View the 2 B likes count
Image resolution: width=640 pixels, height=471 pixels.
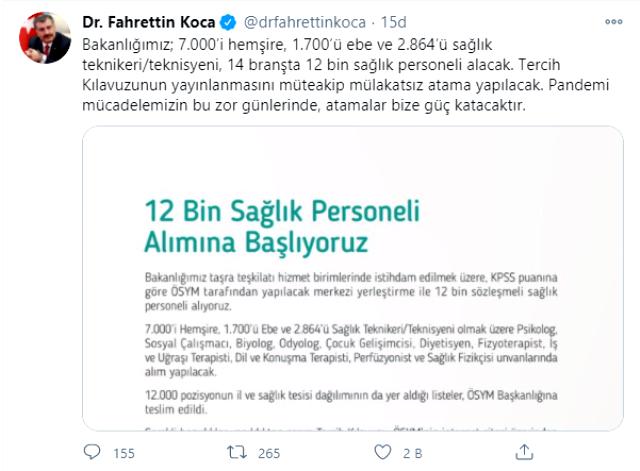point(412,453)
